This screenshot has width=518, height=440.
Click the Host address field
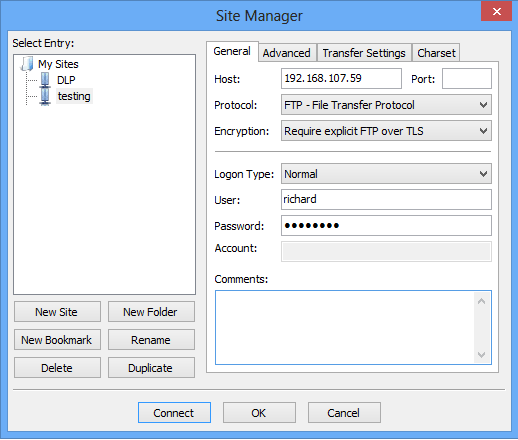tap(341, 79)
